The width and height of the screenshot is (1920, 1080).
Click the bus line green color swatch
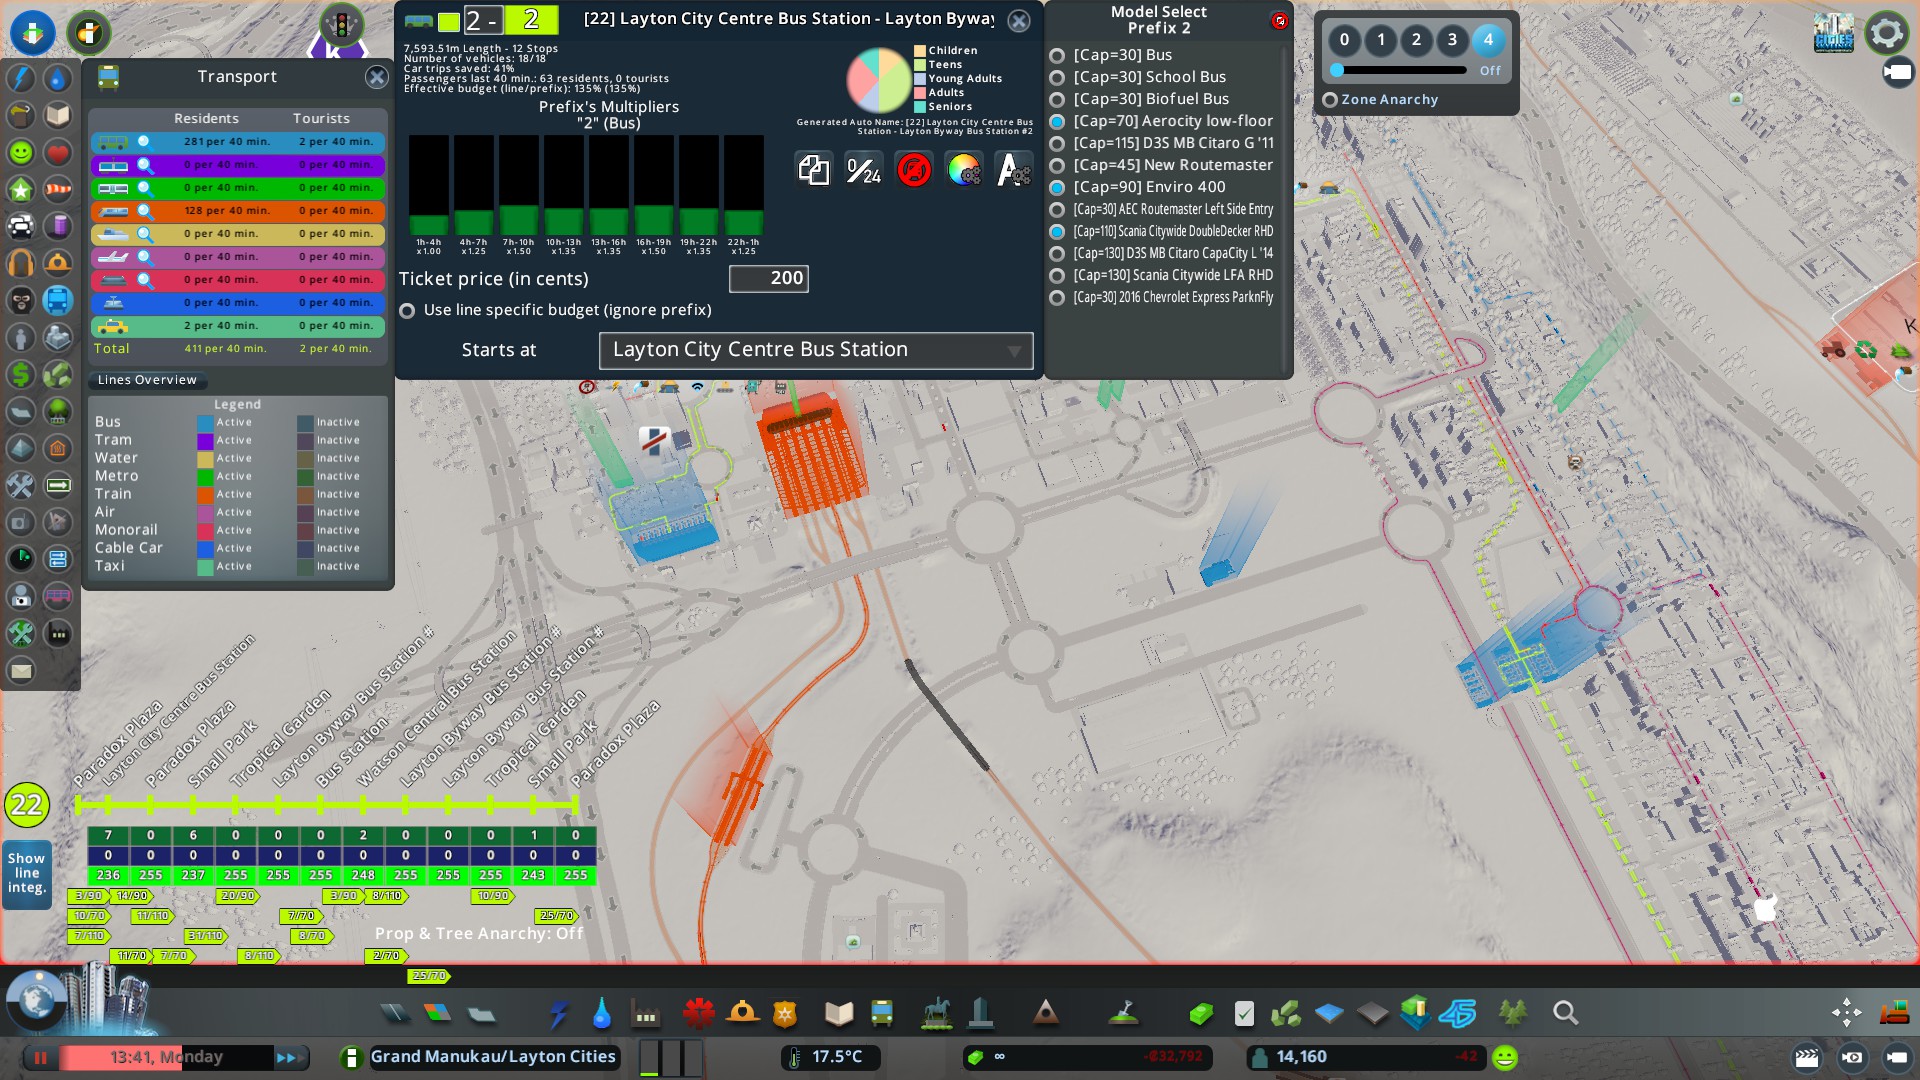coord(449,21)
